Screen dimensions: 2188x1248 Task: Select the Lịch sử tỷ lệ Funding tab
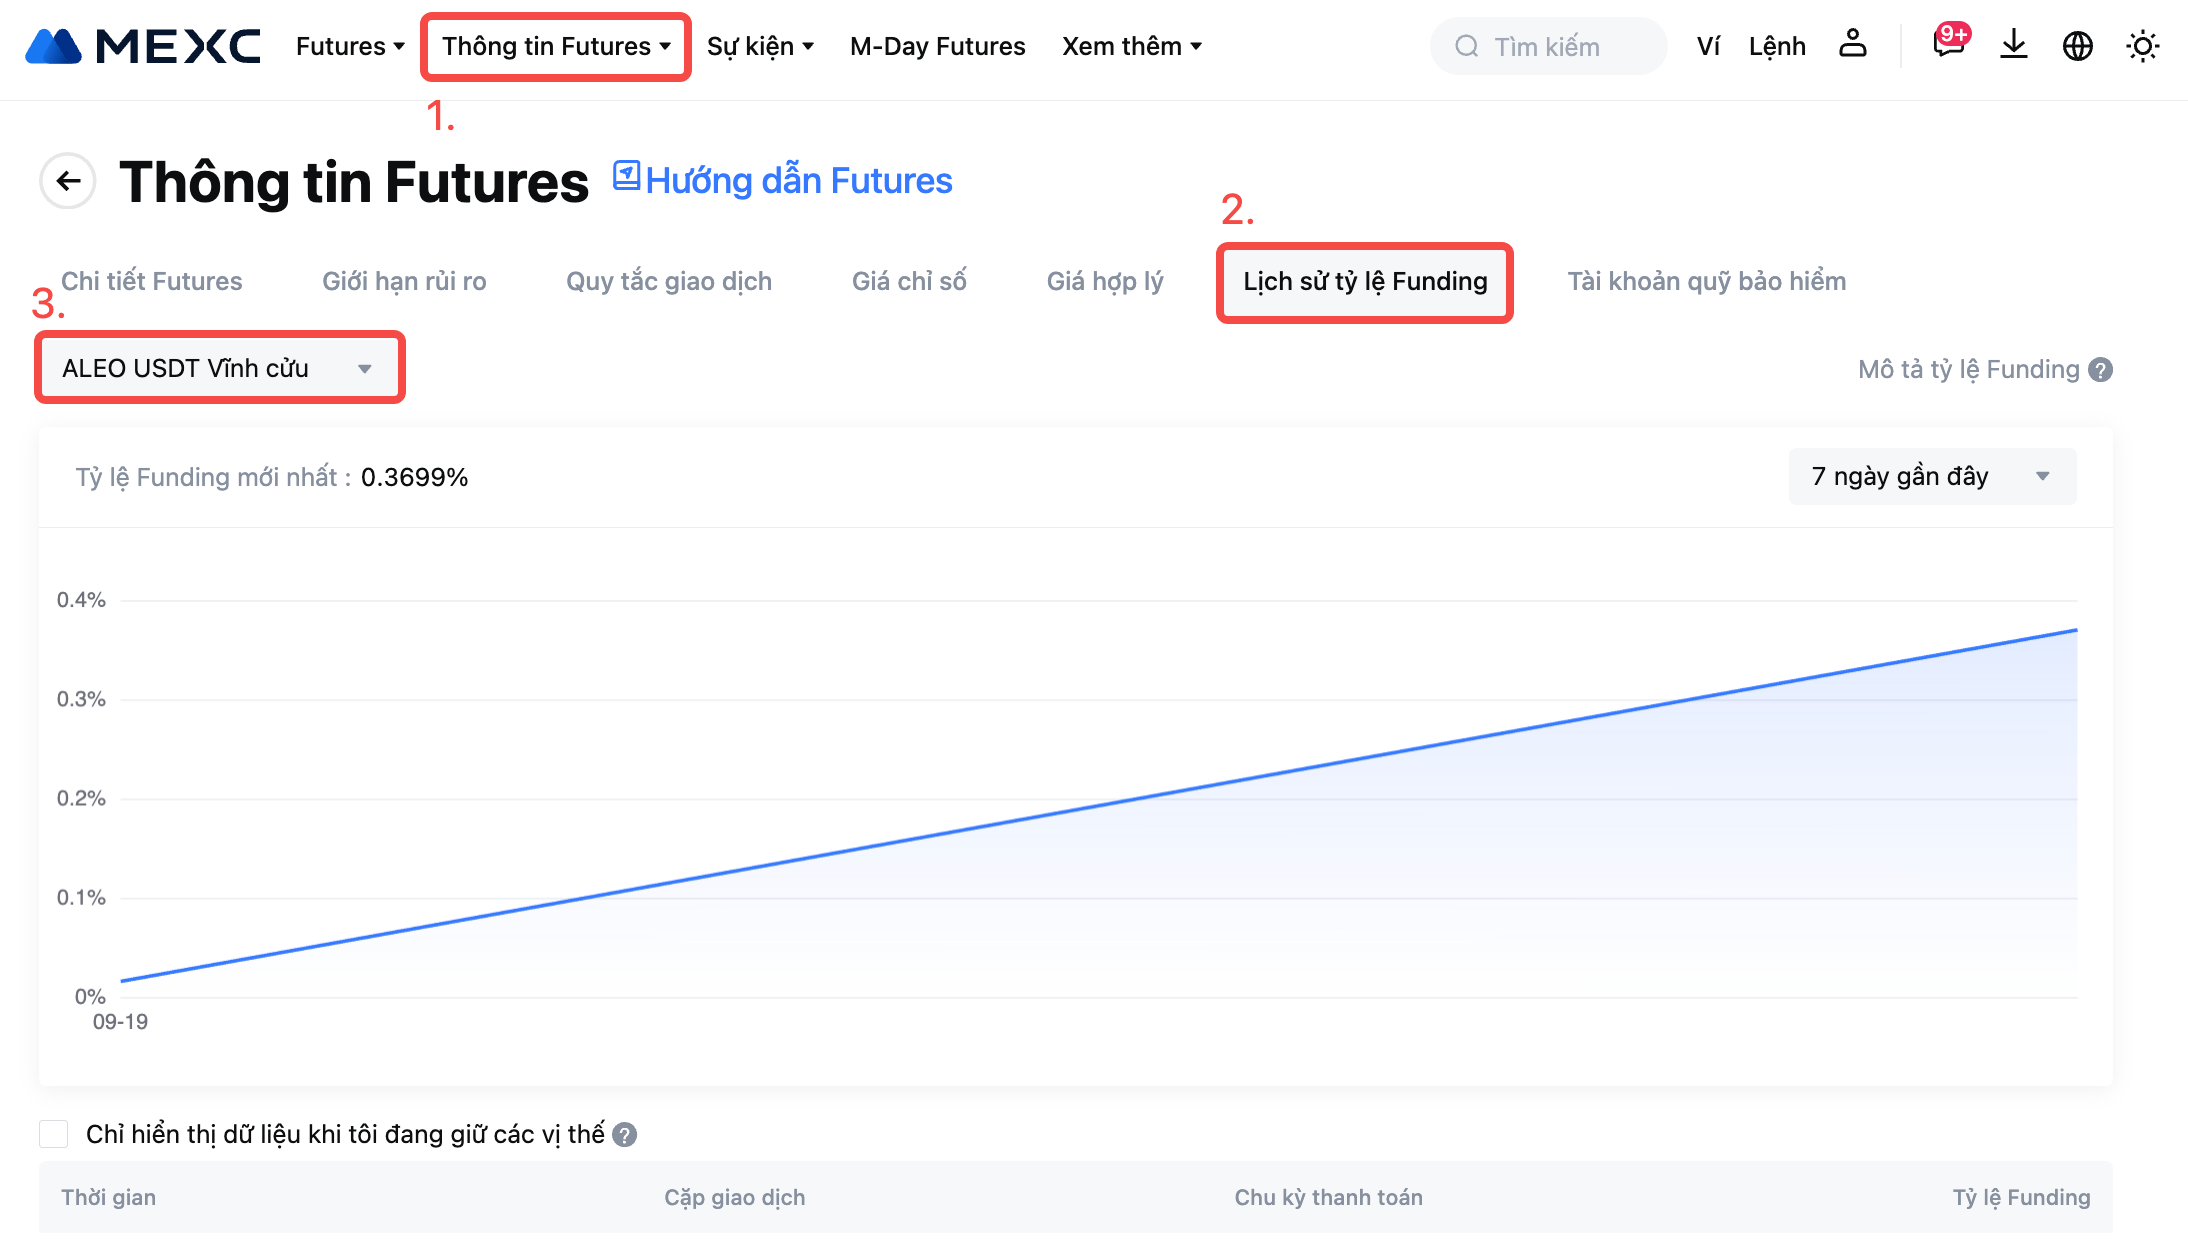[x=1364, y=282]
